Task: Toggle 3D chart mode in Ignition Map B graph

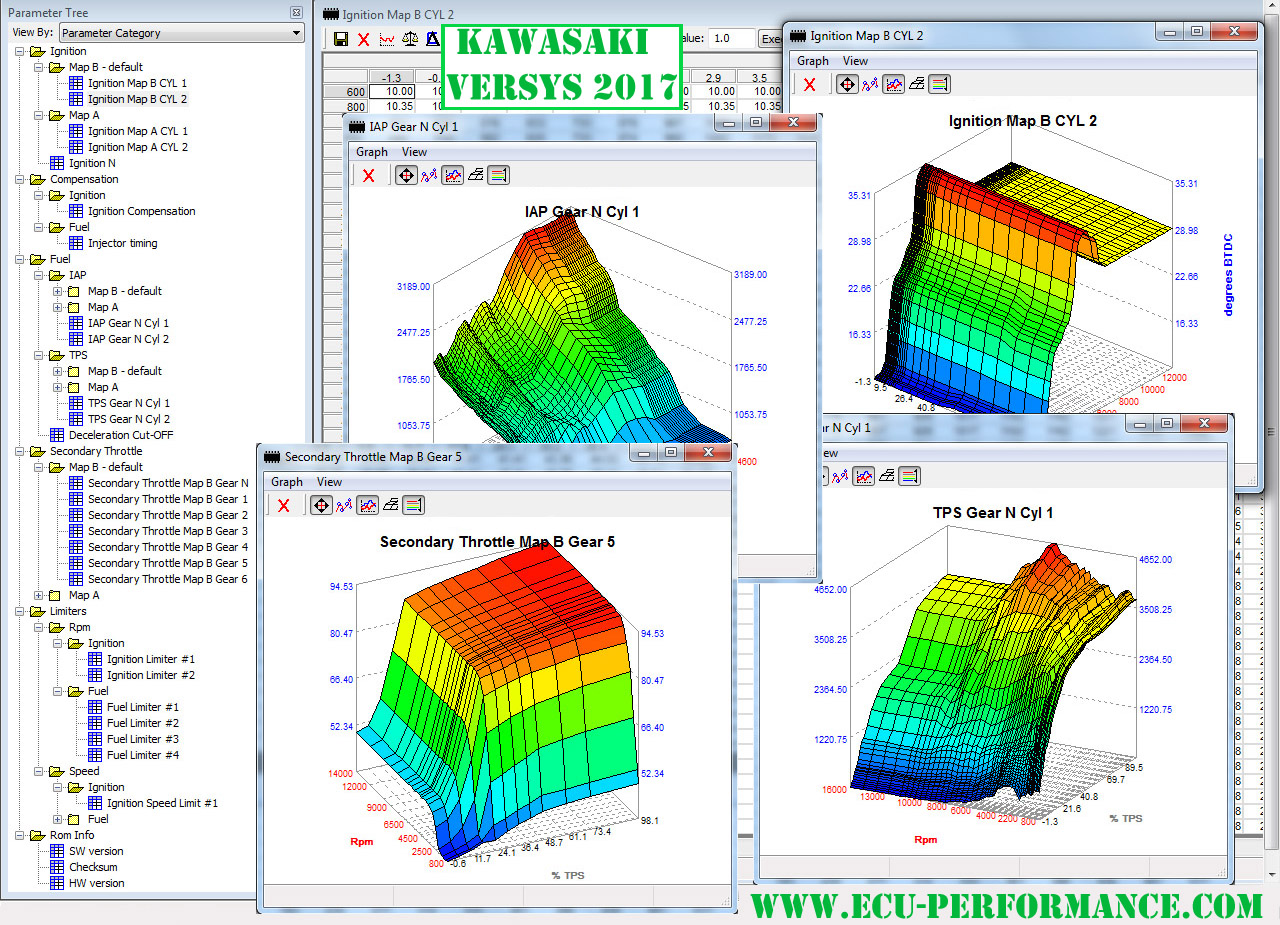Action: 893,84
